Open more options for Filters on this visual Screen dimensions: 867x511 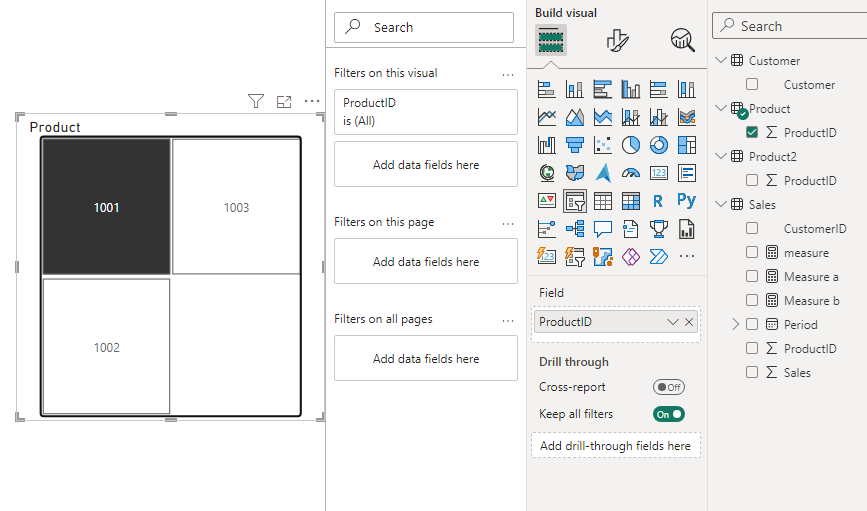508,74
